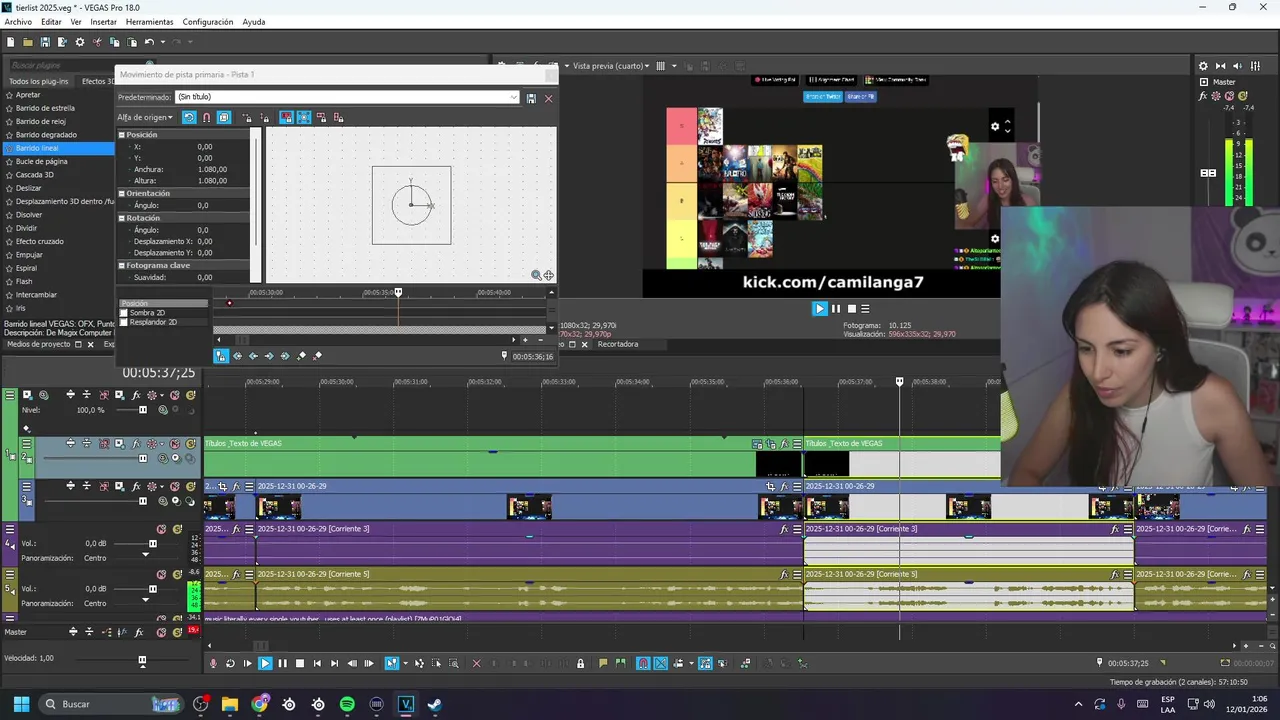Pause the video preview

pos(836,308)
